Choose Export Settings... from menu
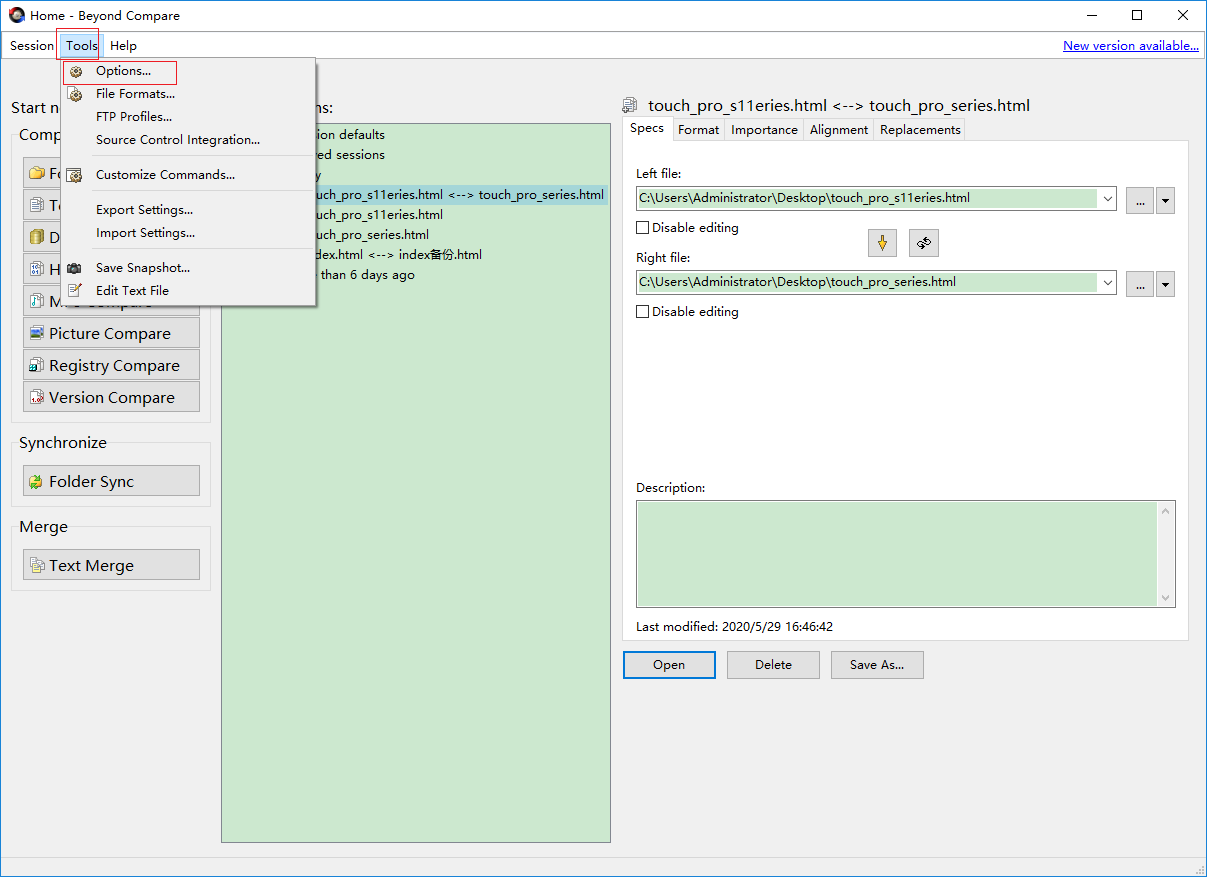The width and height of the screenshot is (1207, 877). pyautogui.click(x=144, y=210)
